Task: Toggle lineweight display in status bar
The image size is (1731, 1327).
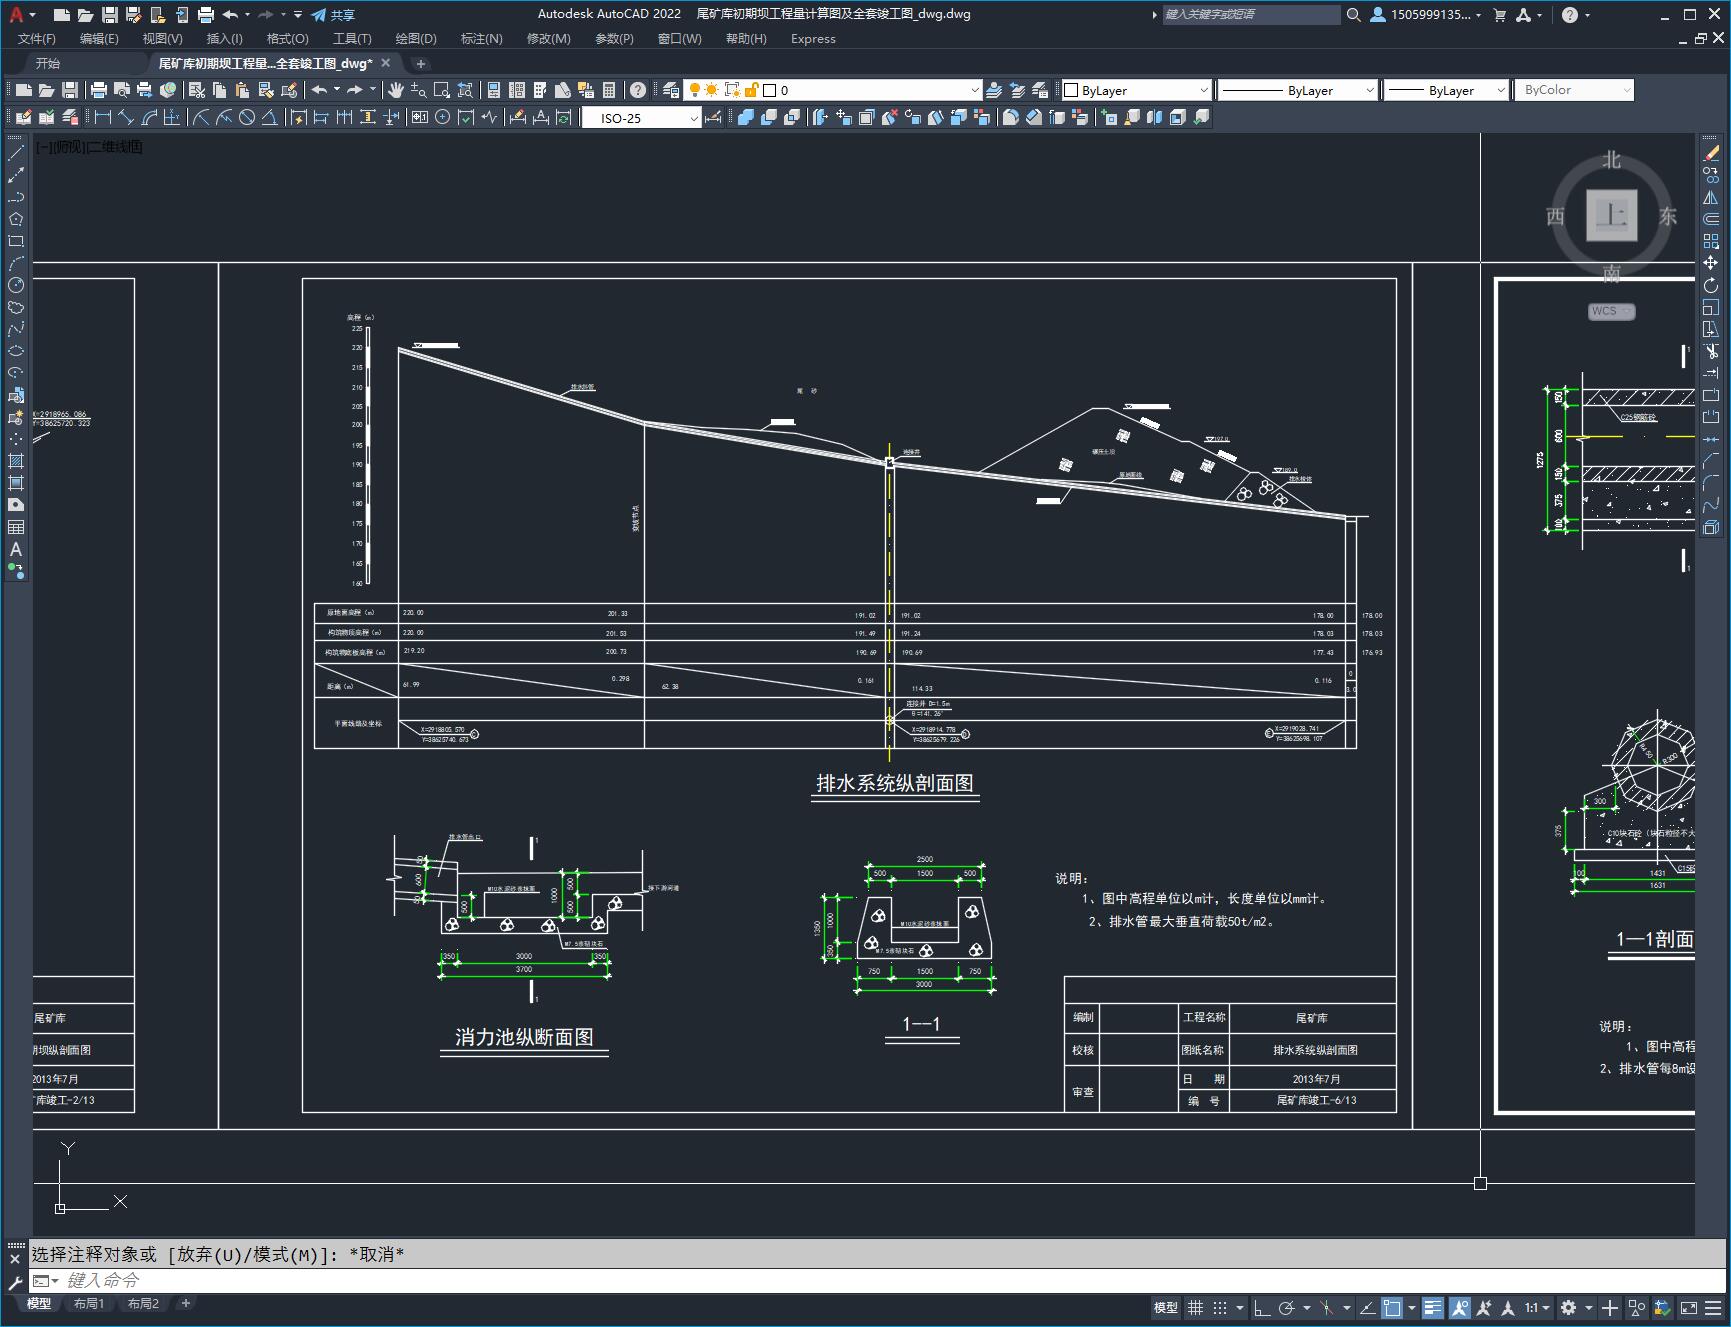Action: tap(1433, 1307)
